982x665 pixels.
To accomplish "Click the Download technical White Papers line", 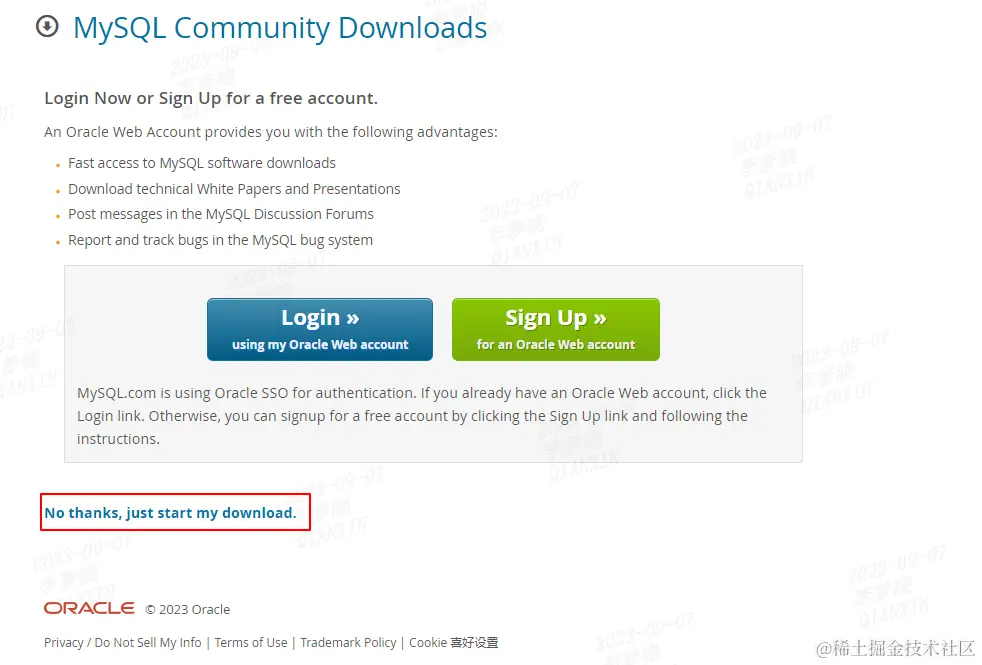I will tap(234, 189).
